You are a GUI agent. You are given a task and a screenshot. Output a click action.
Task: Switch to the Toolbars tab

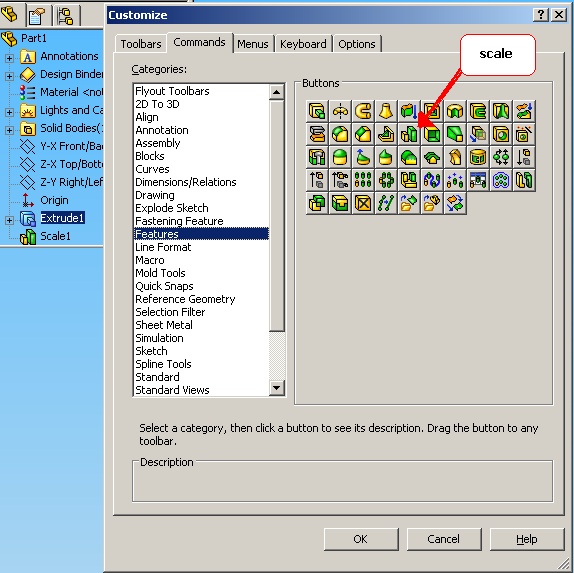[141, 44]
